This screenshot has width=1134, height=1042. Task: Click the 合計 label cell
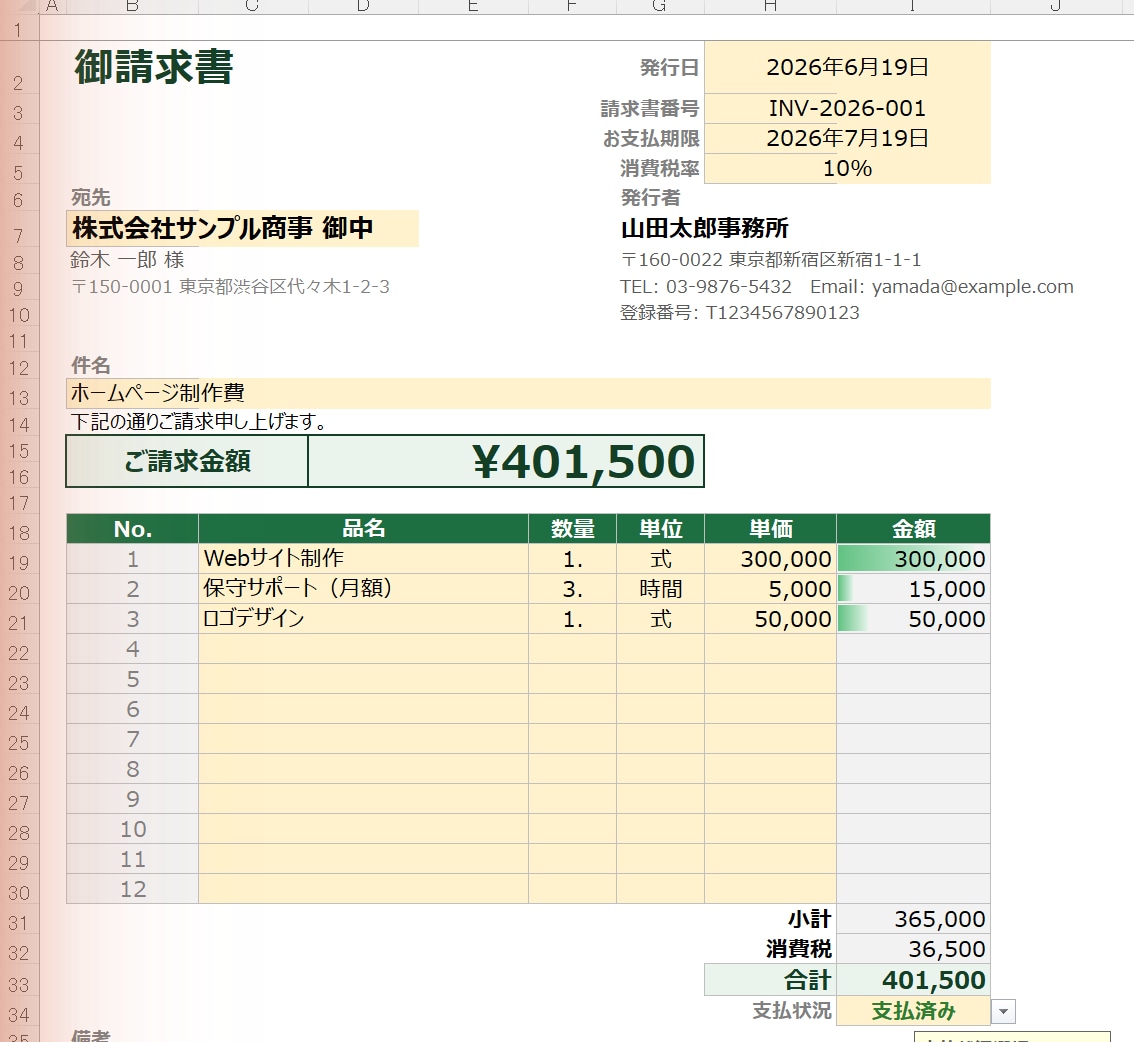point(770,980)
